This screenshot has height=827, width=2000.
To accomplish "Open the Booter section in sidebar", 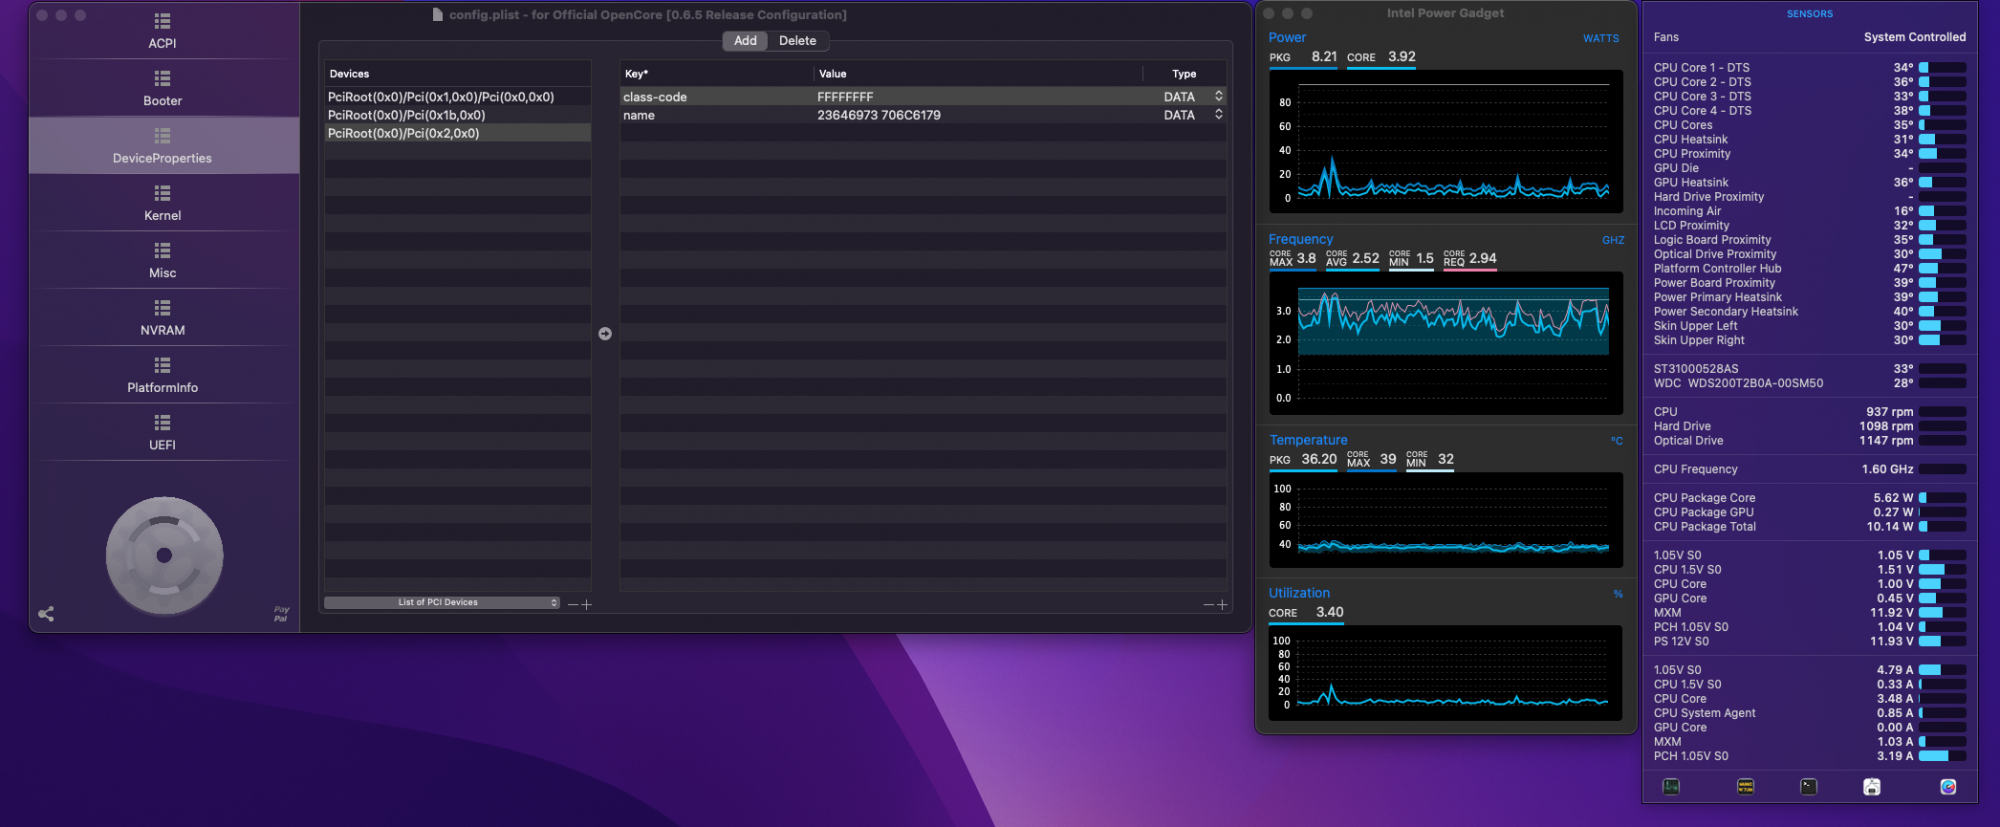I will click(x=163, y=88).
